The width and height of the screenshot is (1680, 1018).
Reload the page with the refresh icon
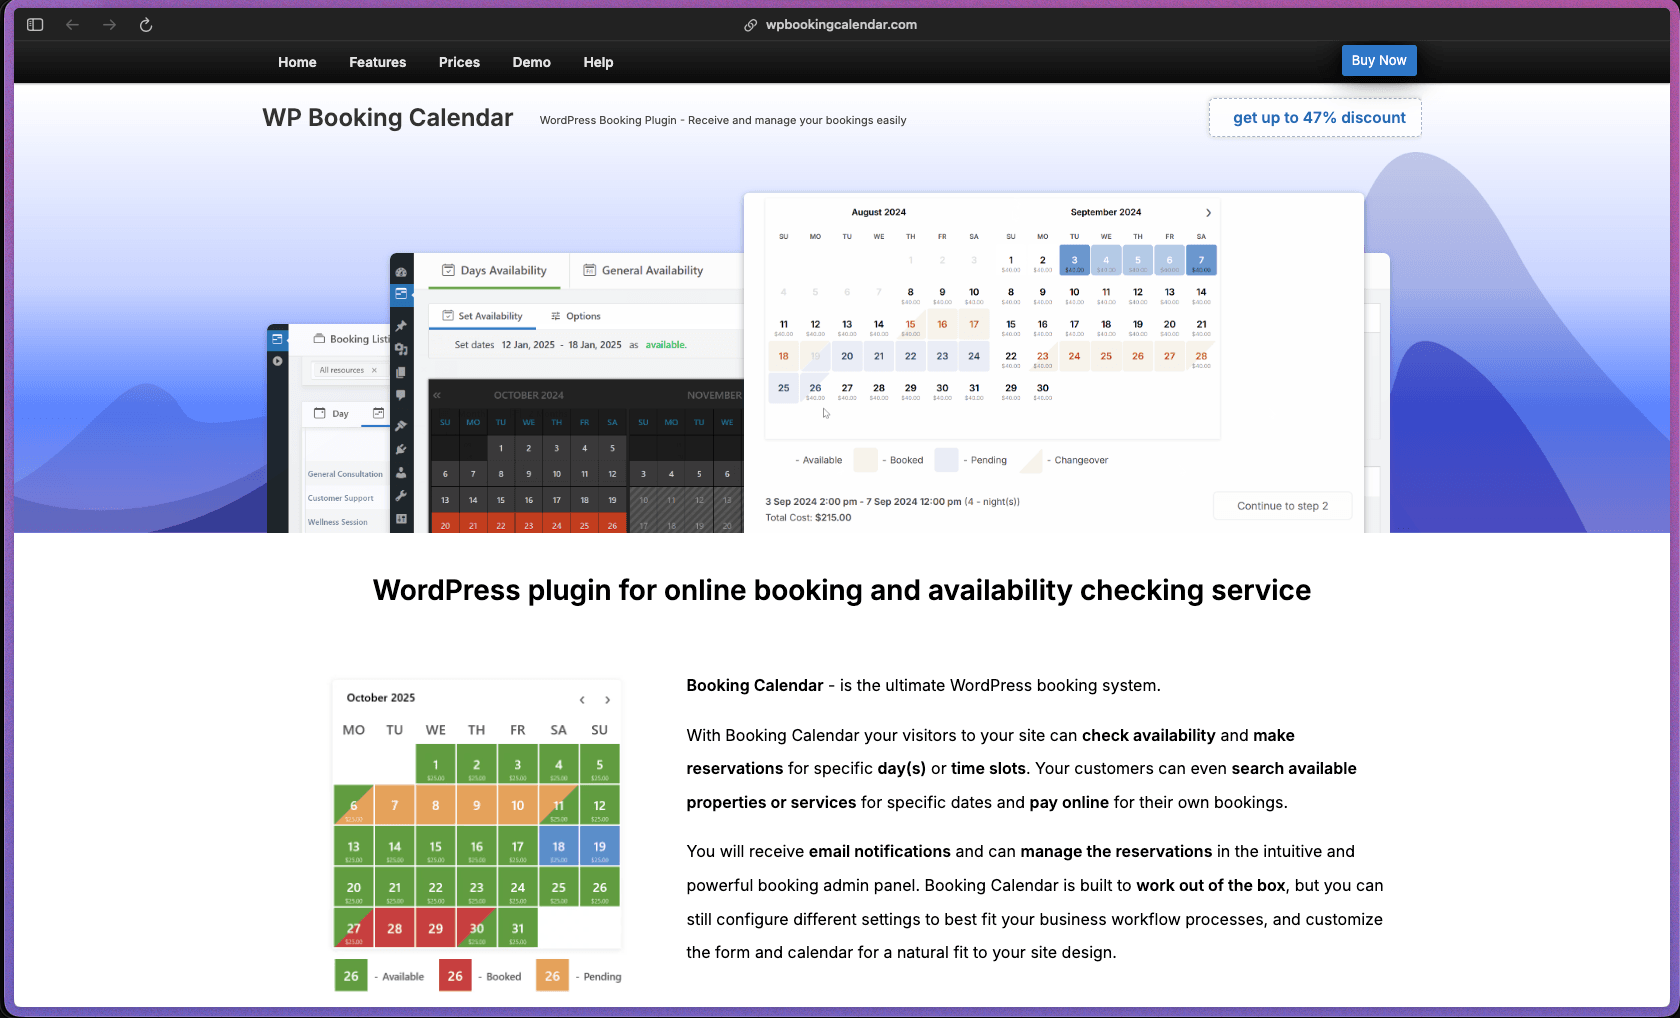(146, 25)
